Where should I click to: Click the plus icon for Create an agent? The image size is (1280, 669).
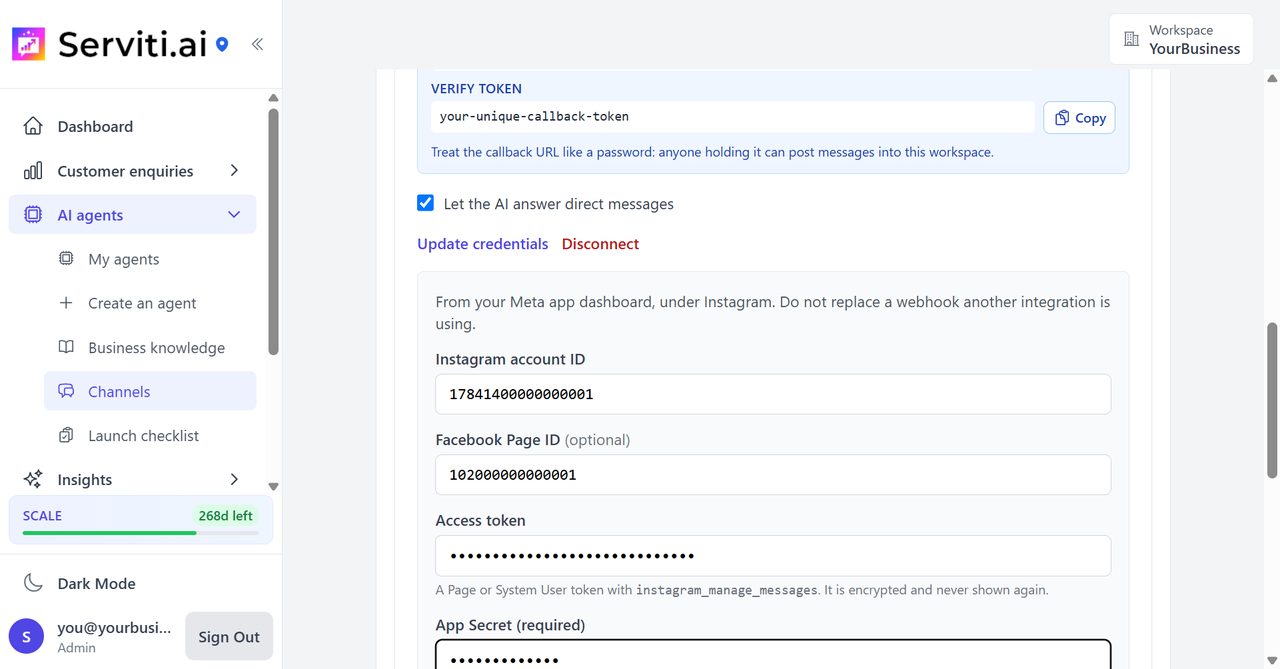66,303
